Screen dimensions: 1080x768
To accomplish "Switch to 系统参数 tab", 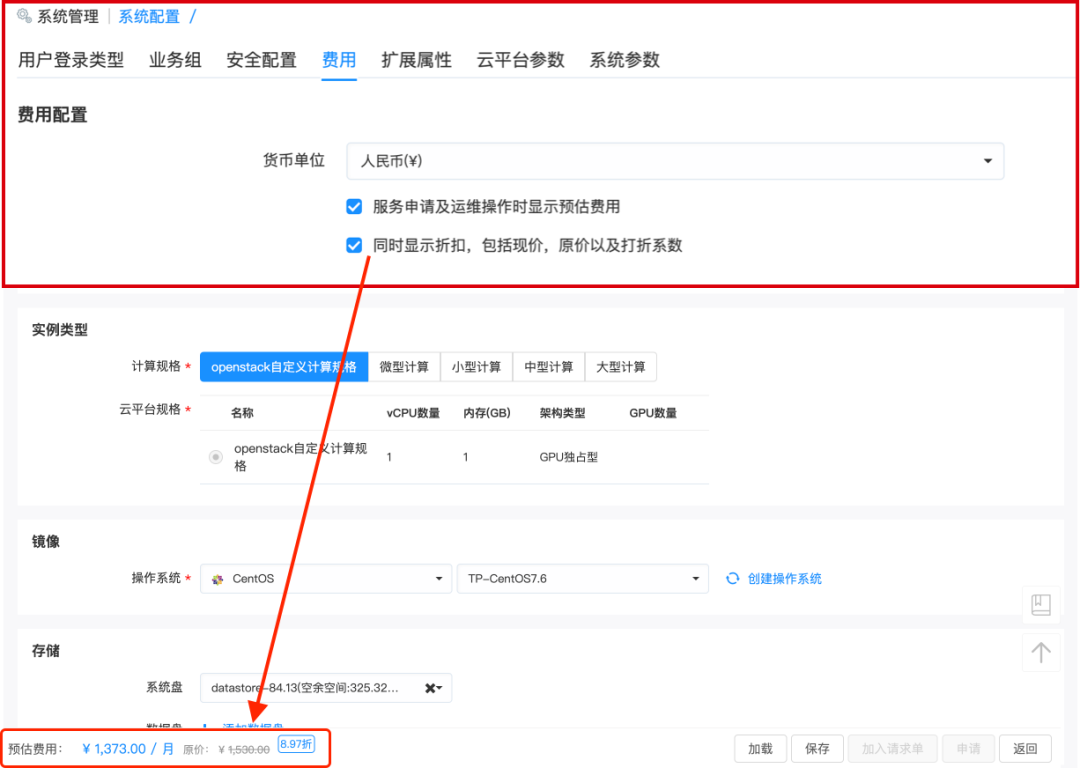I will pyautogui.click(x=625, y=60).
